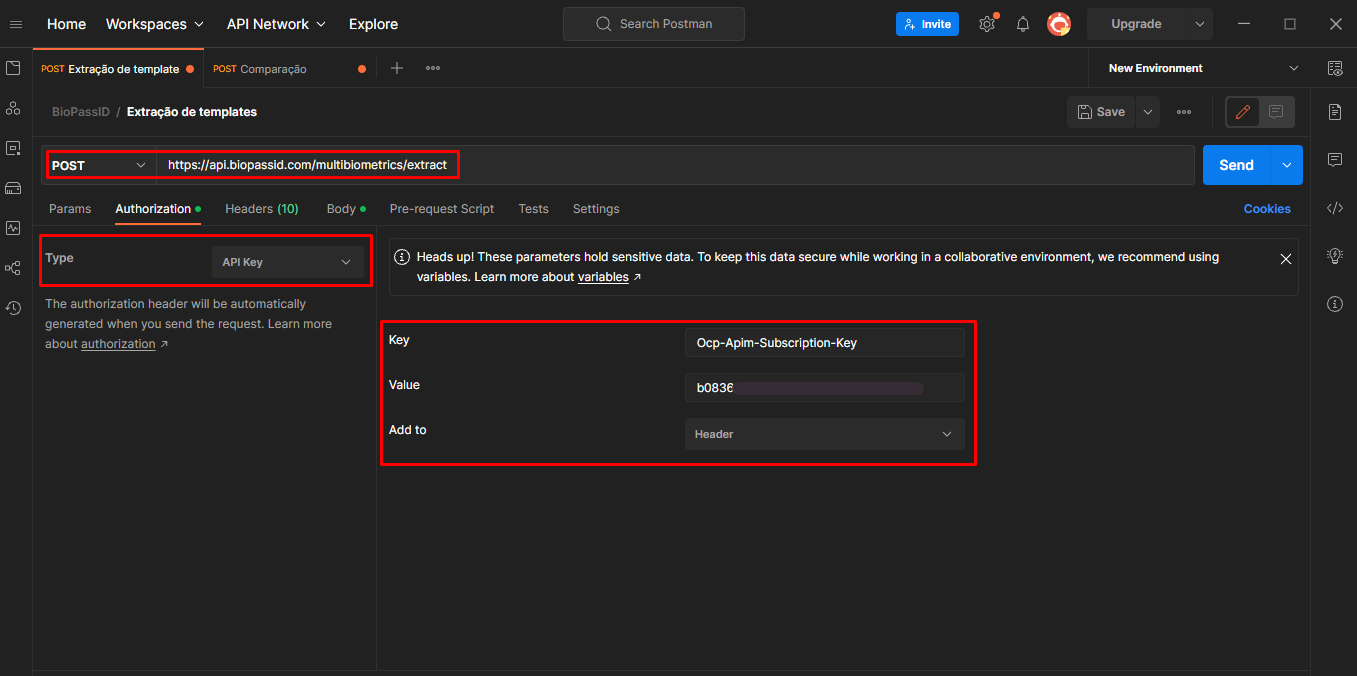
Task: Open Comments icon in right sidebar
Action: click(1335, 160)
